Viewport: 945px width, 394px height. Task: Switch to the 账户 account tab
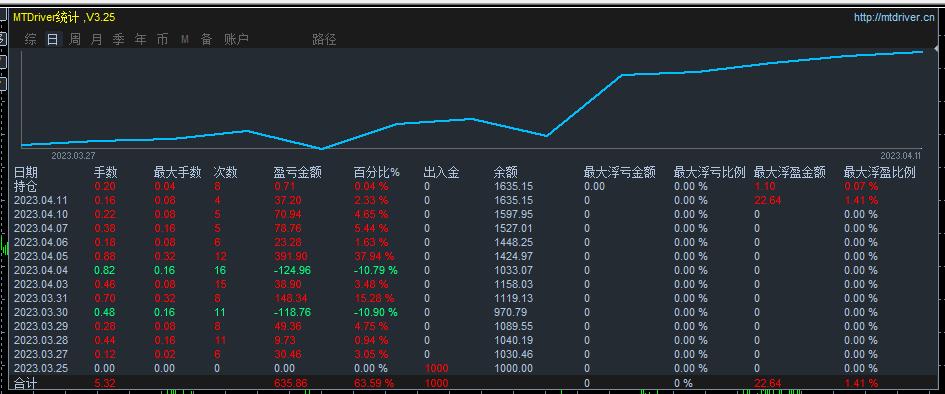236,40
